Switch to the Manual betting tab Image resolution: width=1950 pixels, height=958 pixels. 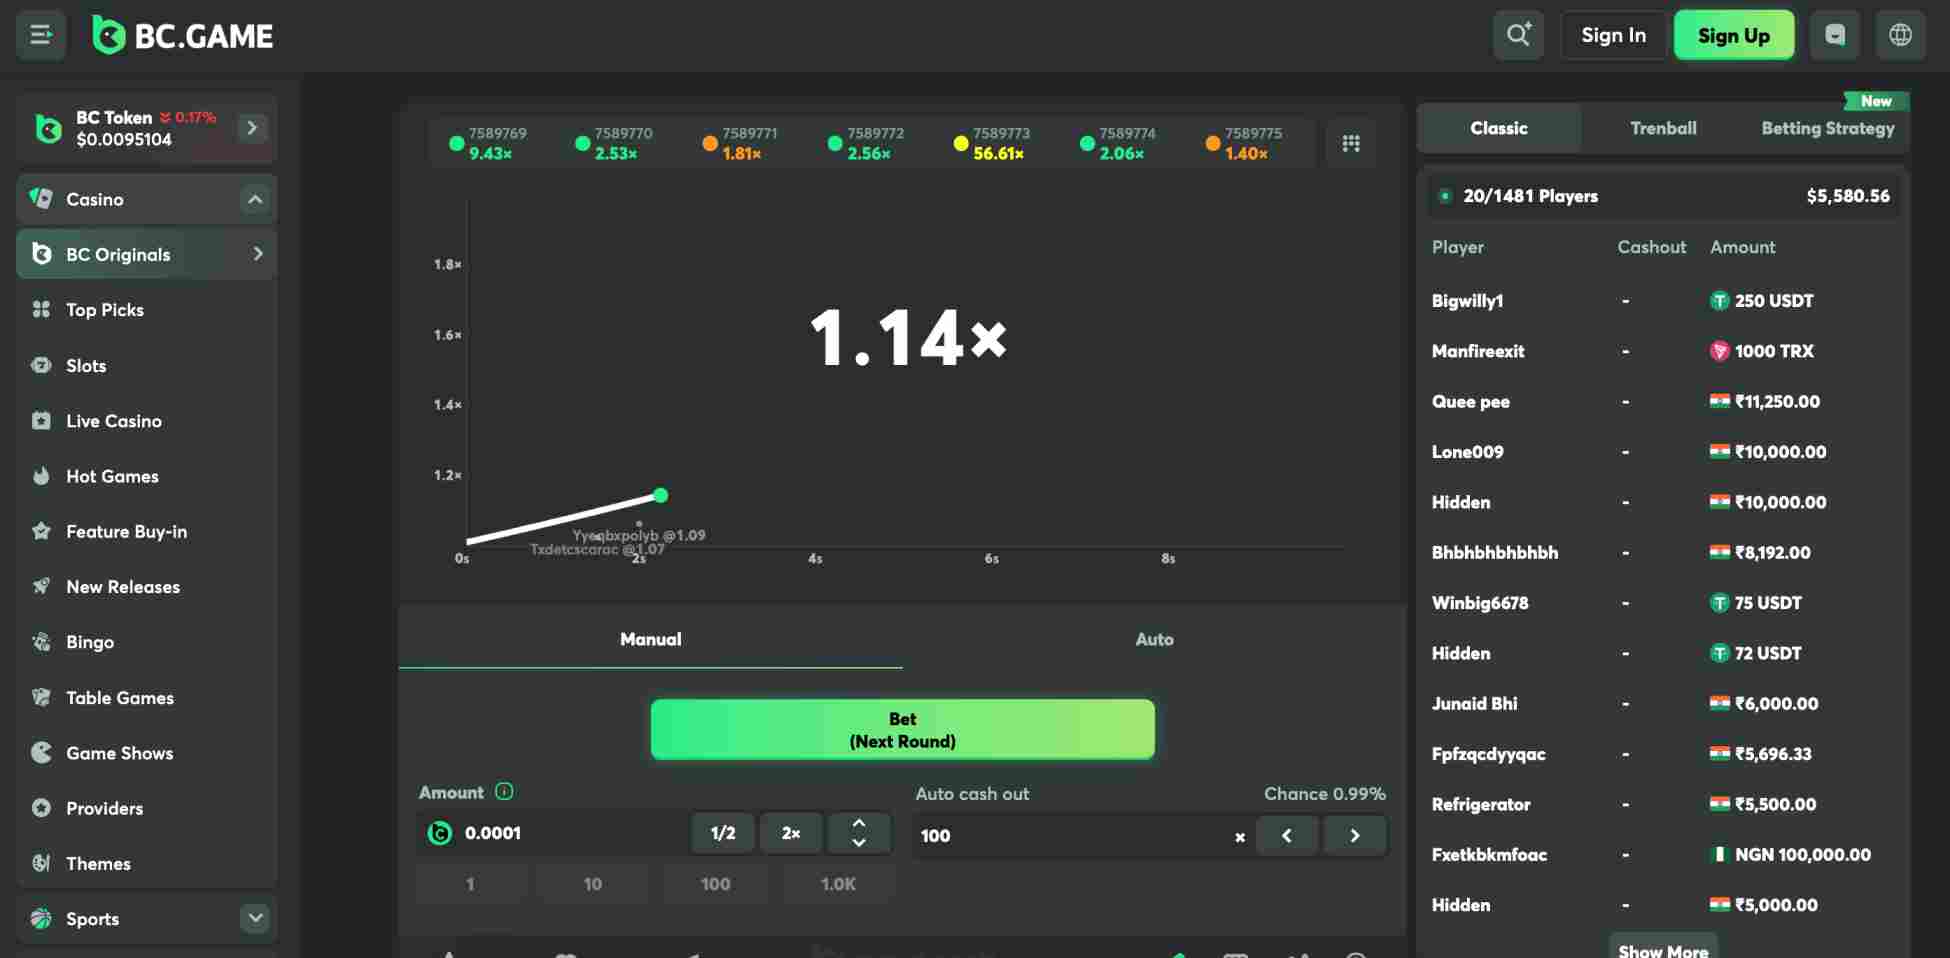coord(651,639)
